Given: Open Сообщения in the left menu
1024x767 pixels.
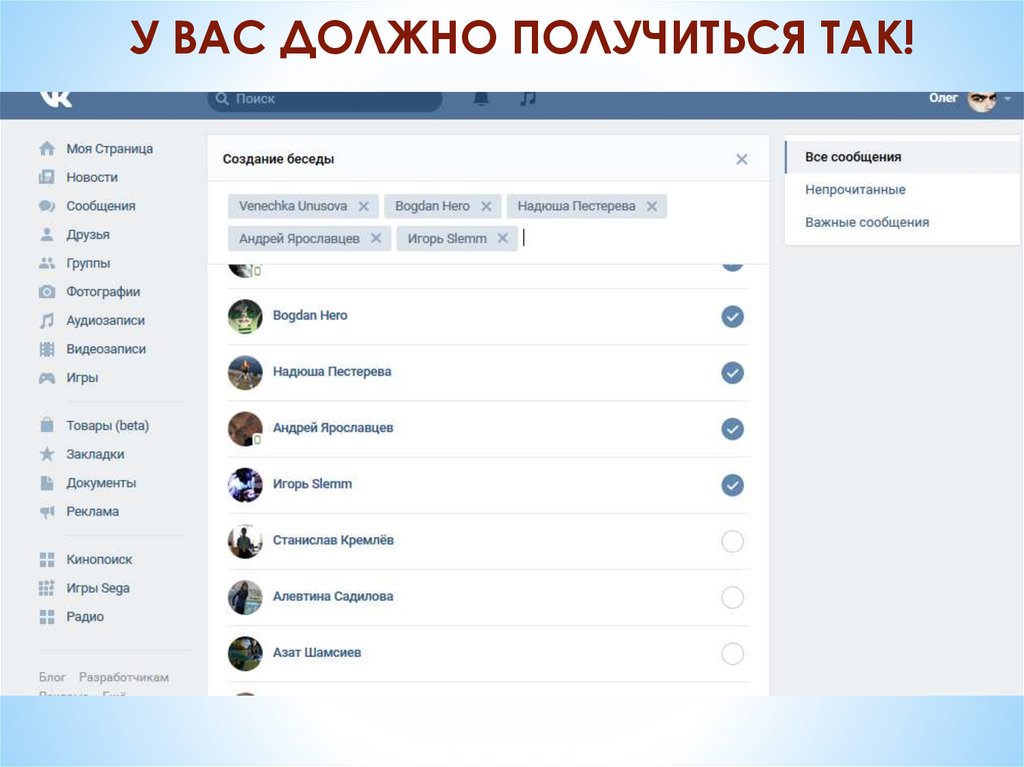Looking at the screenshot, I should click(100, 206).
